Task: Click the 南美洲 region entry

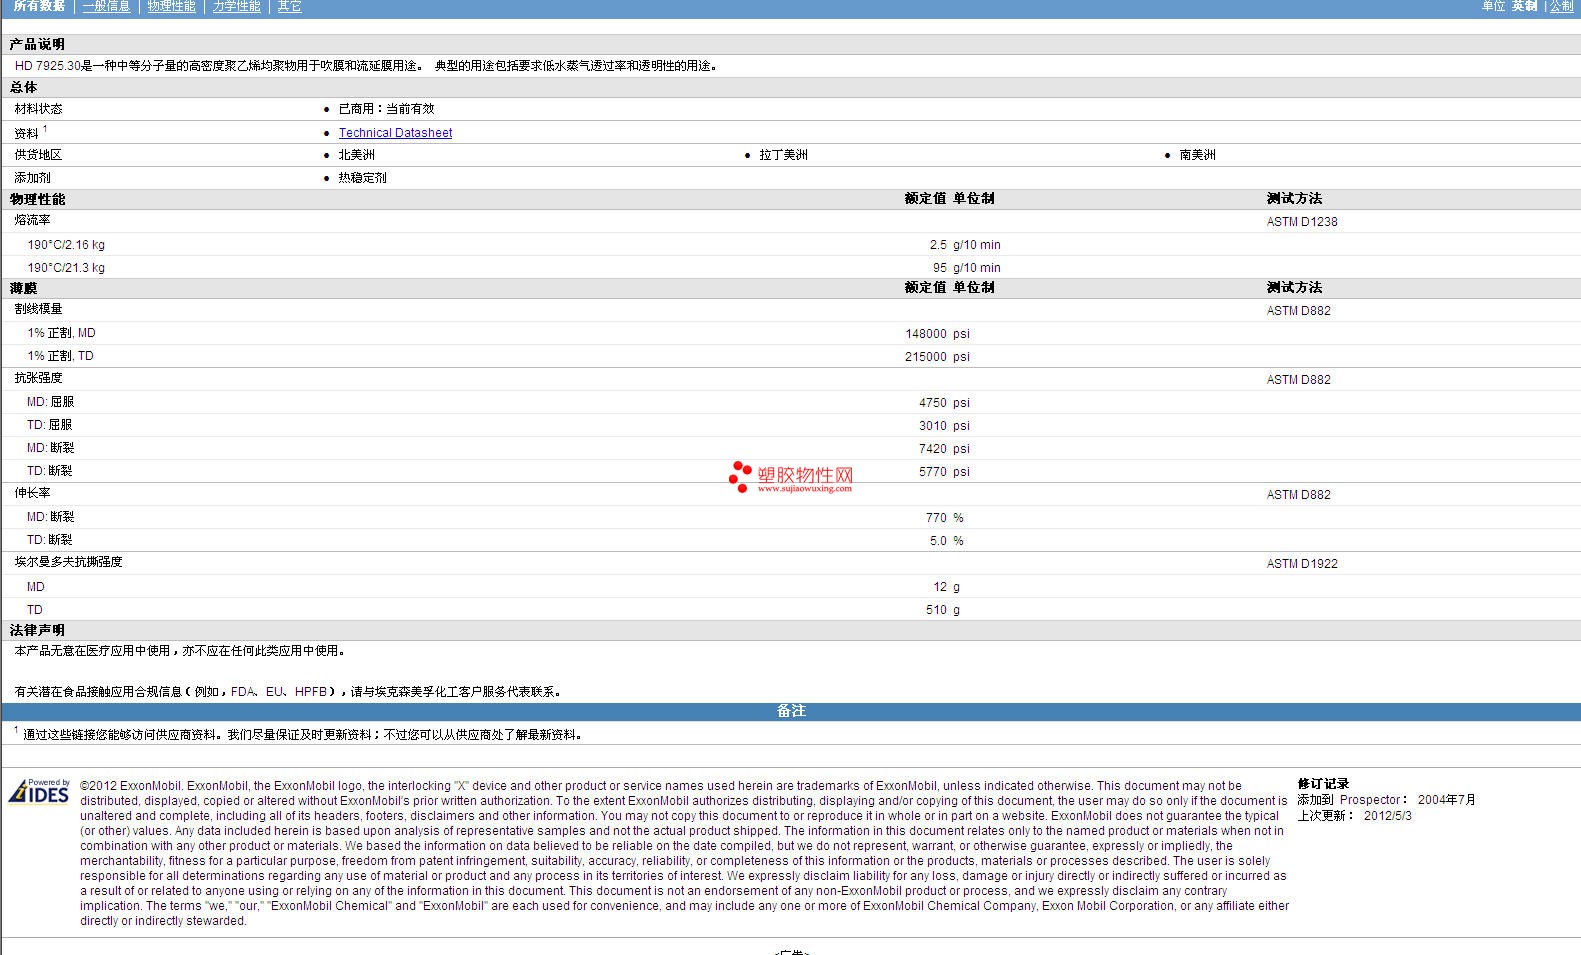Action: 1197,155
